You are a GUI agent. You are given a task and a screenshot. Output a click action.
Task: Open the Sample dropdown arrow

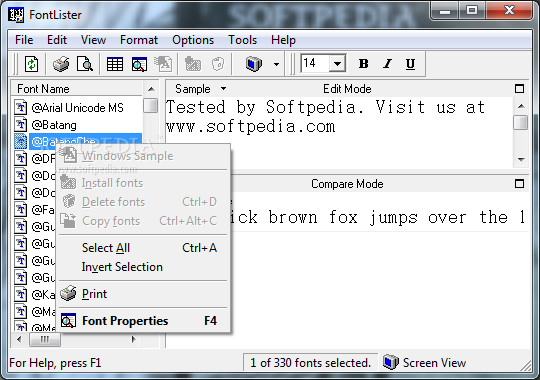click(224, 89)
